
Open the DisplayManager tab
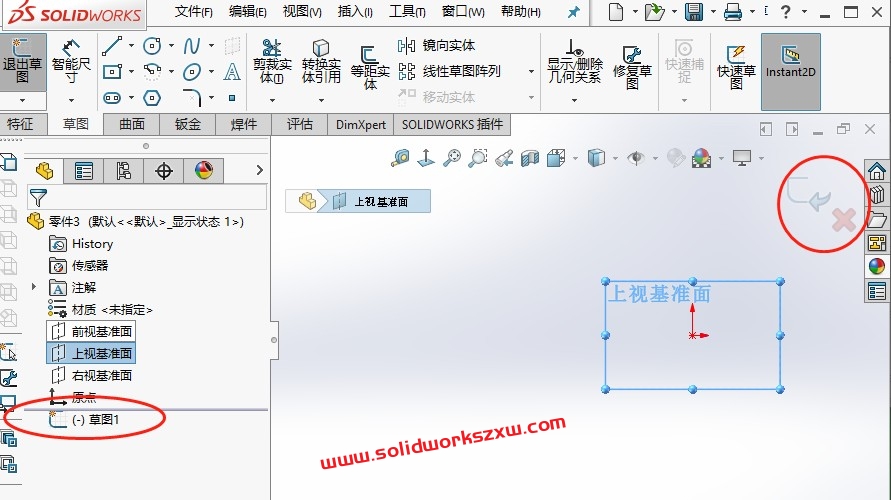click(x=203, y=171)
